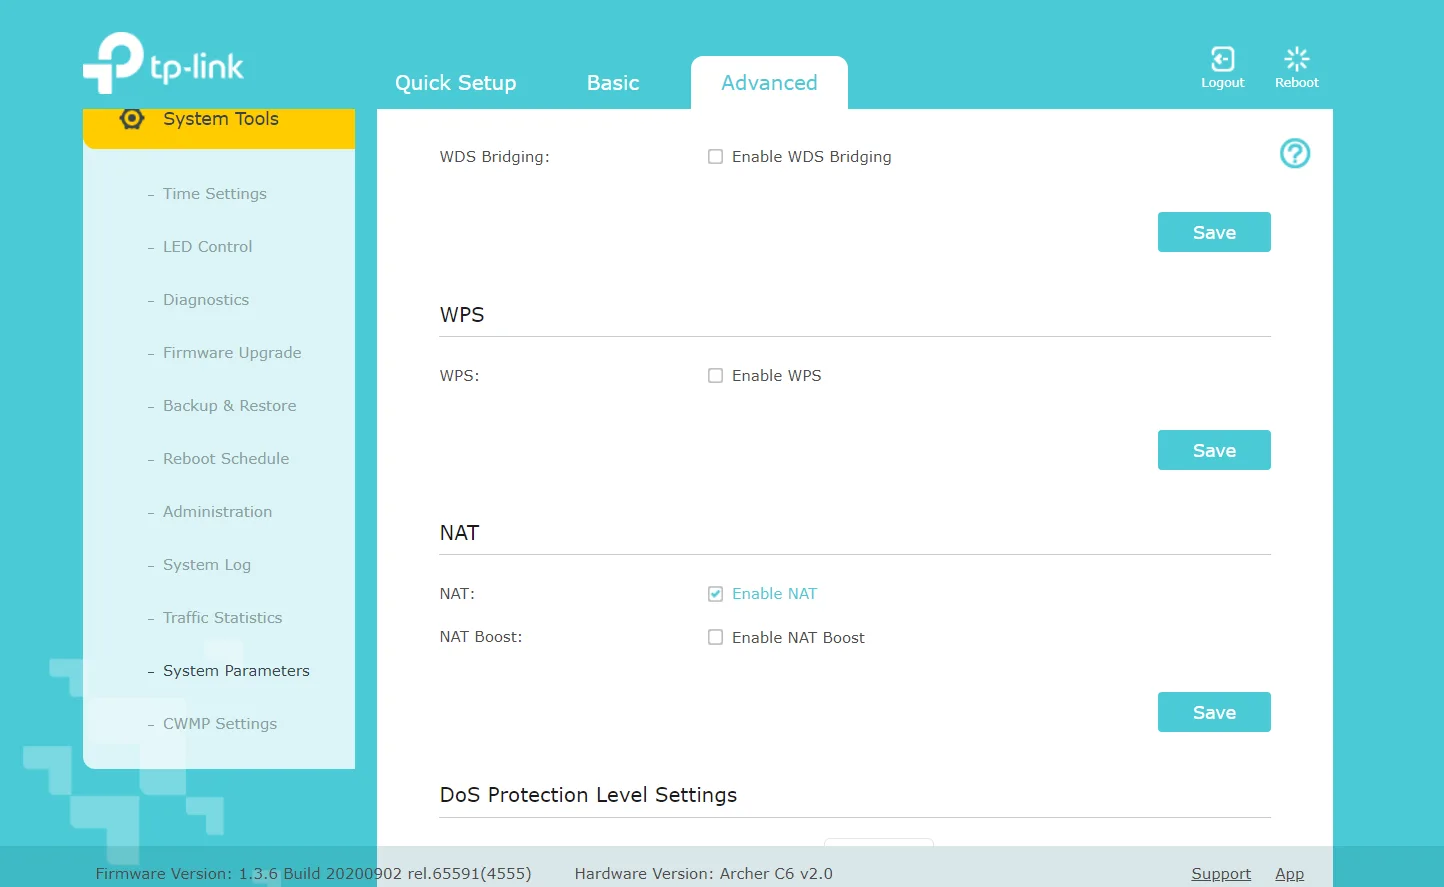Open Backup & Restore page

pyautogui.click(x=229, y=406)
